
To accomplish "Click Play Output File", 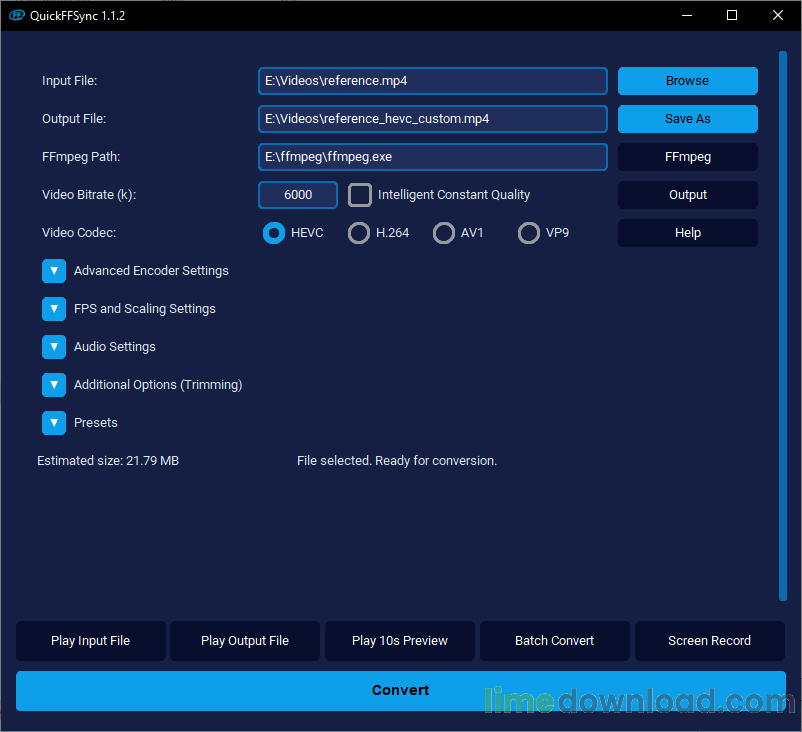I will (x=245, y=640).
